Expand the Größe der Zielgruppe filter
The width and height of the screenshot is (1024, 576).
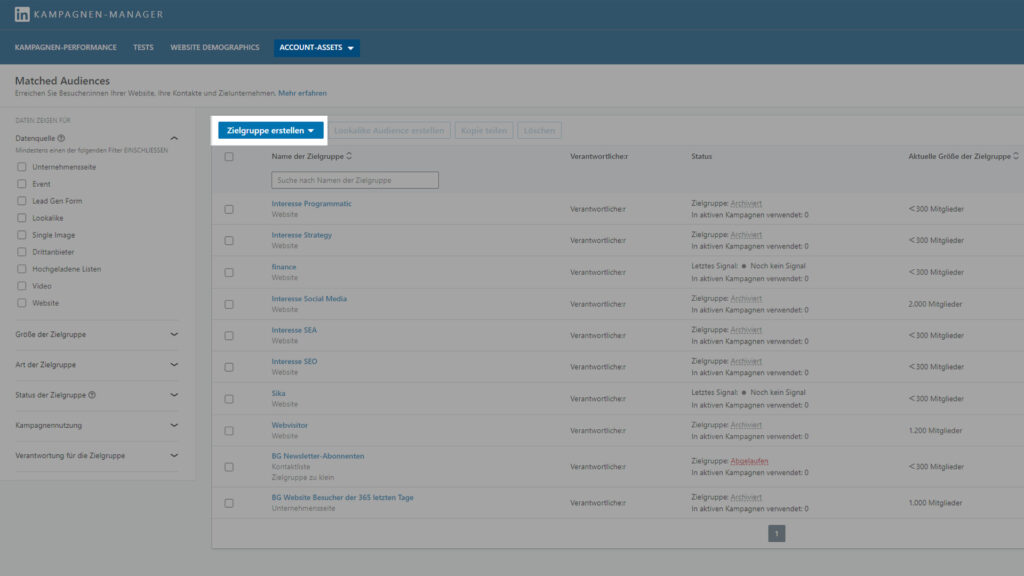coord(174,335)
